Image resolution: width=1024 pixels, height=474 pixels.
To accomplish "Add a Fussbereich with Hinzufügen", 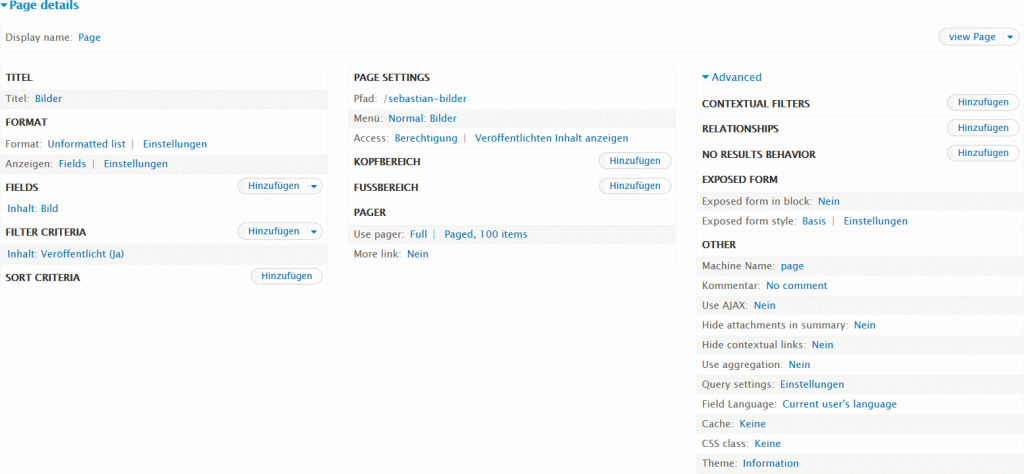I will (634, 186).
